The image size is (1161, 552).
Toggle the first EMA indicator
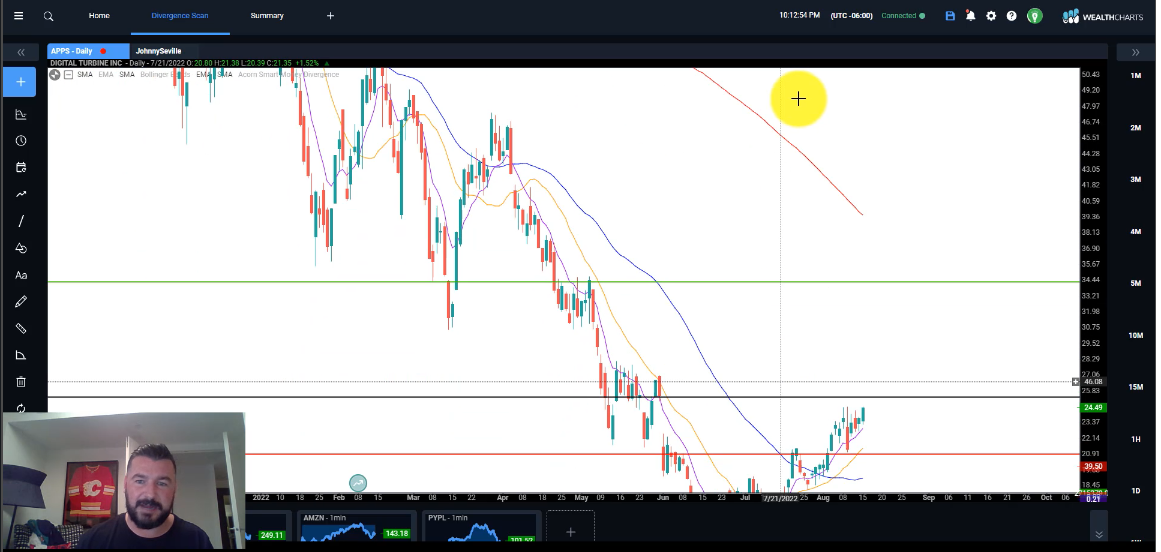pos(106,75)
